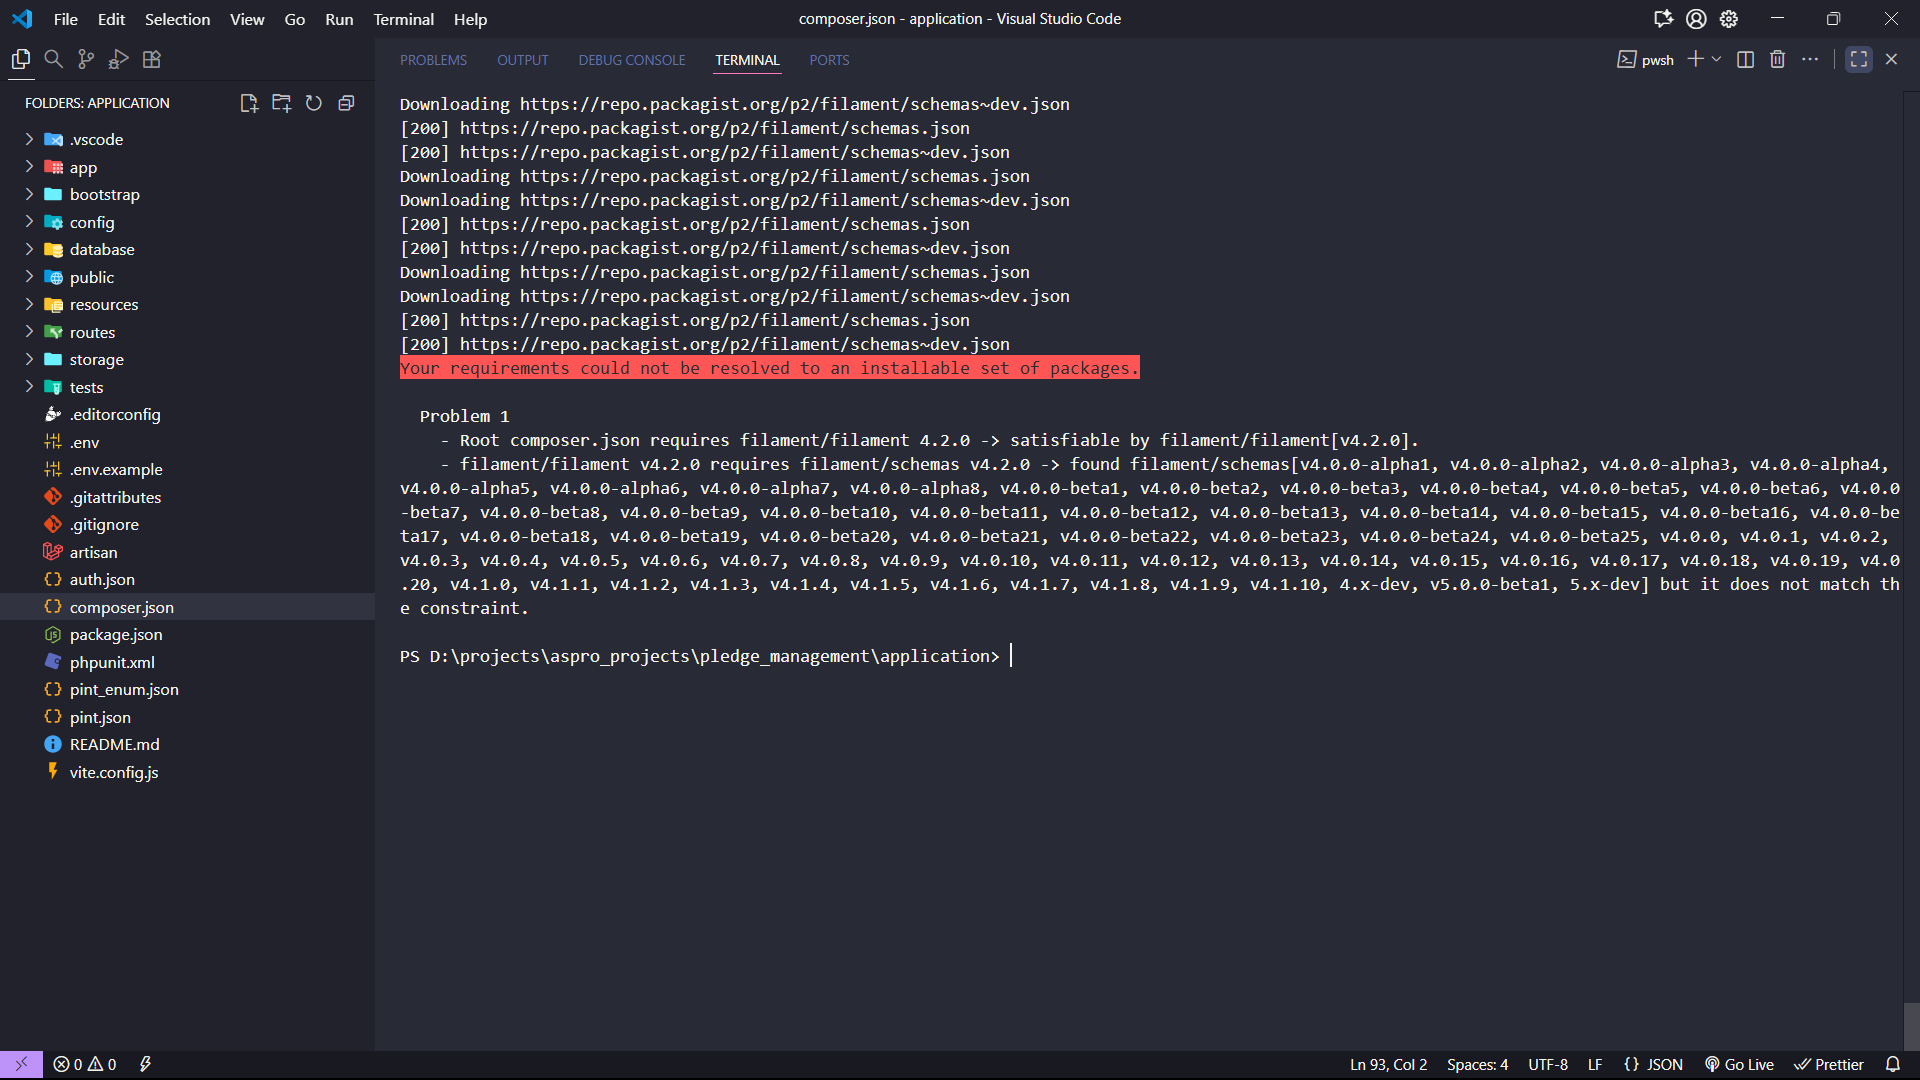Open the Source Control view icon
Viewport: 1920px width, 1080px height.
click(86, 60)
